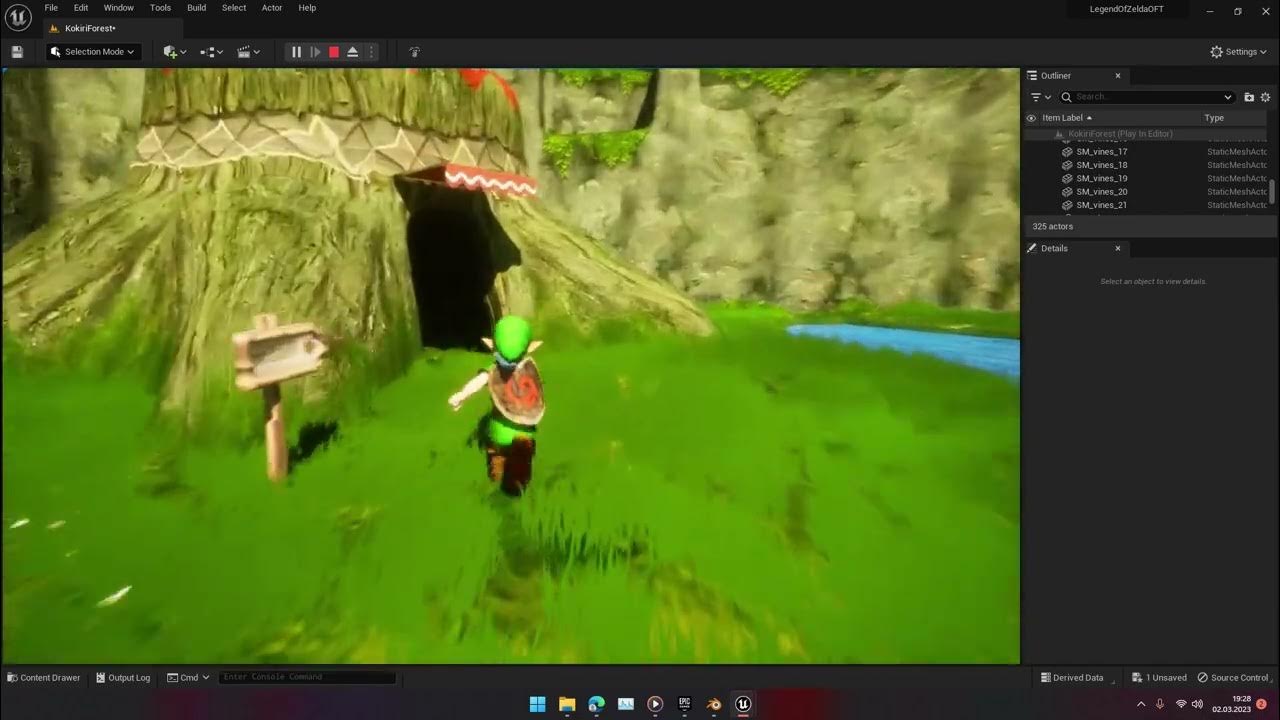The image size is (1280, 720).
Task: Click the frame skip button
Action: coord(315,52)
